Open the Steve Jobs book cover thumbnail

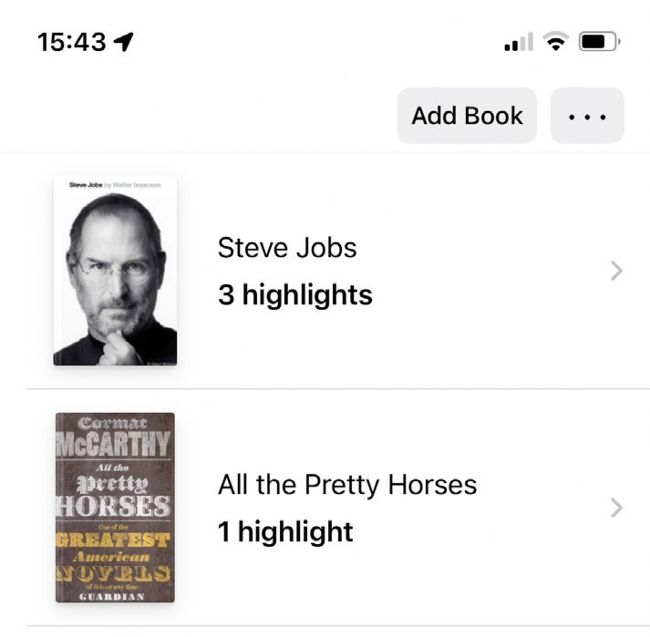[115, 271]
